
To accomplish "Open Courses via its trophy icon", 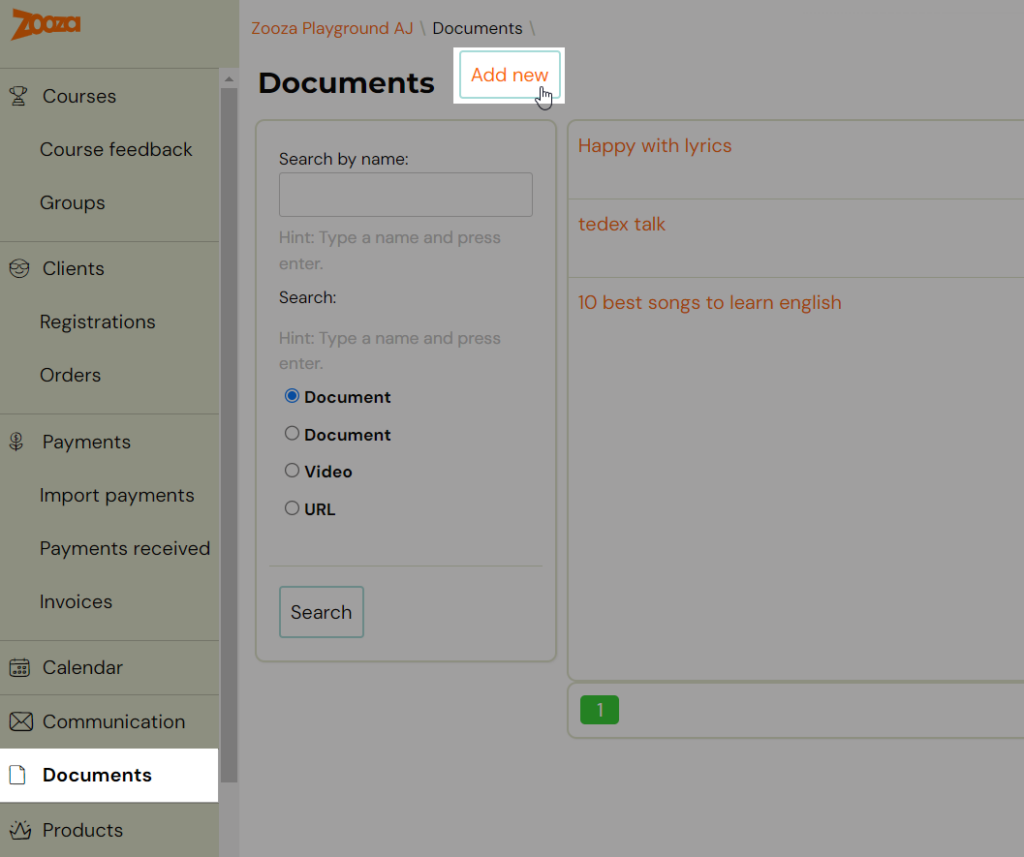I will 18,96.
